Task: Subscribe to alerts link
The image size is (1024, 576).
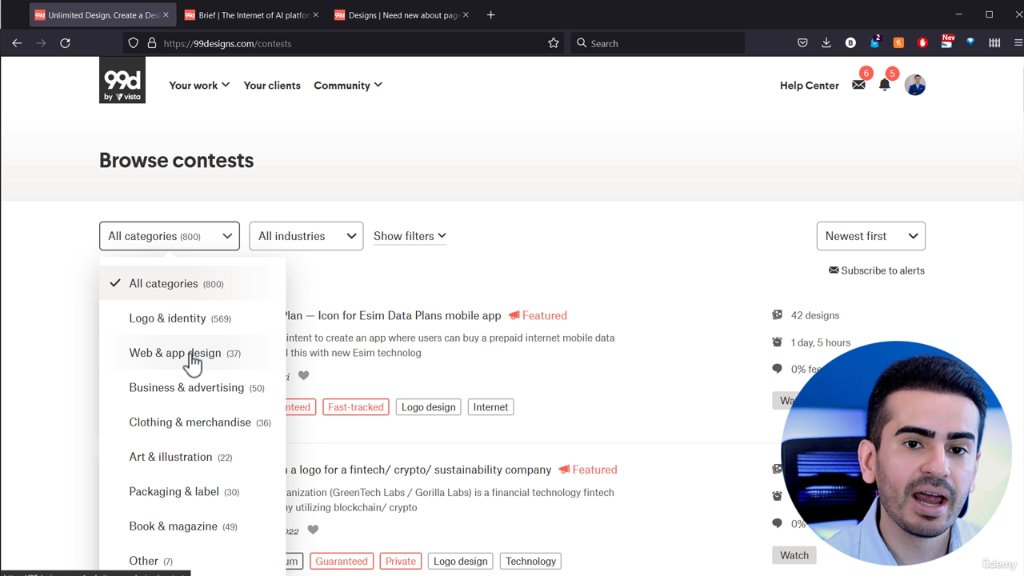Action: (x=876, y=270)
